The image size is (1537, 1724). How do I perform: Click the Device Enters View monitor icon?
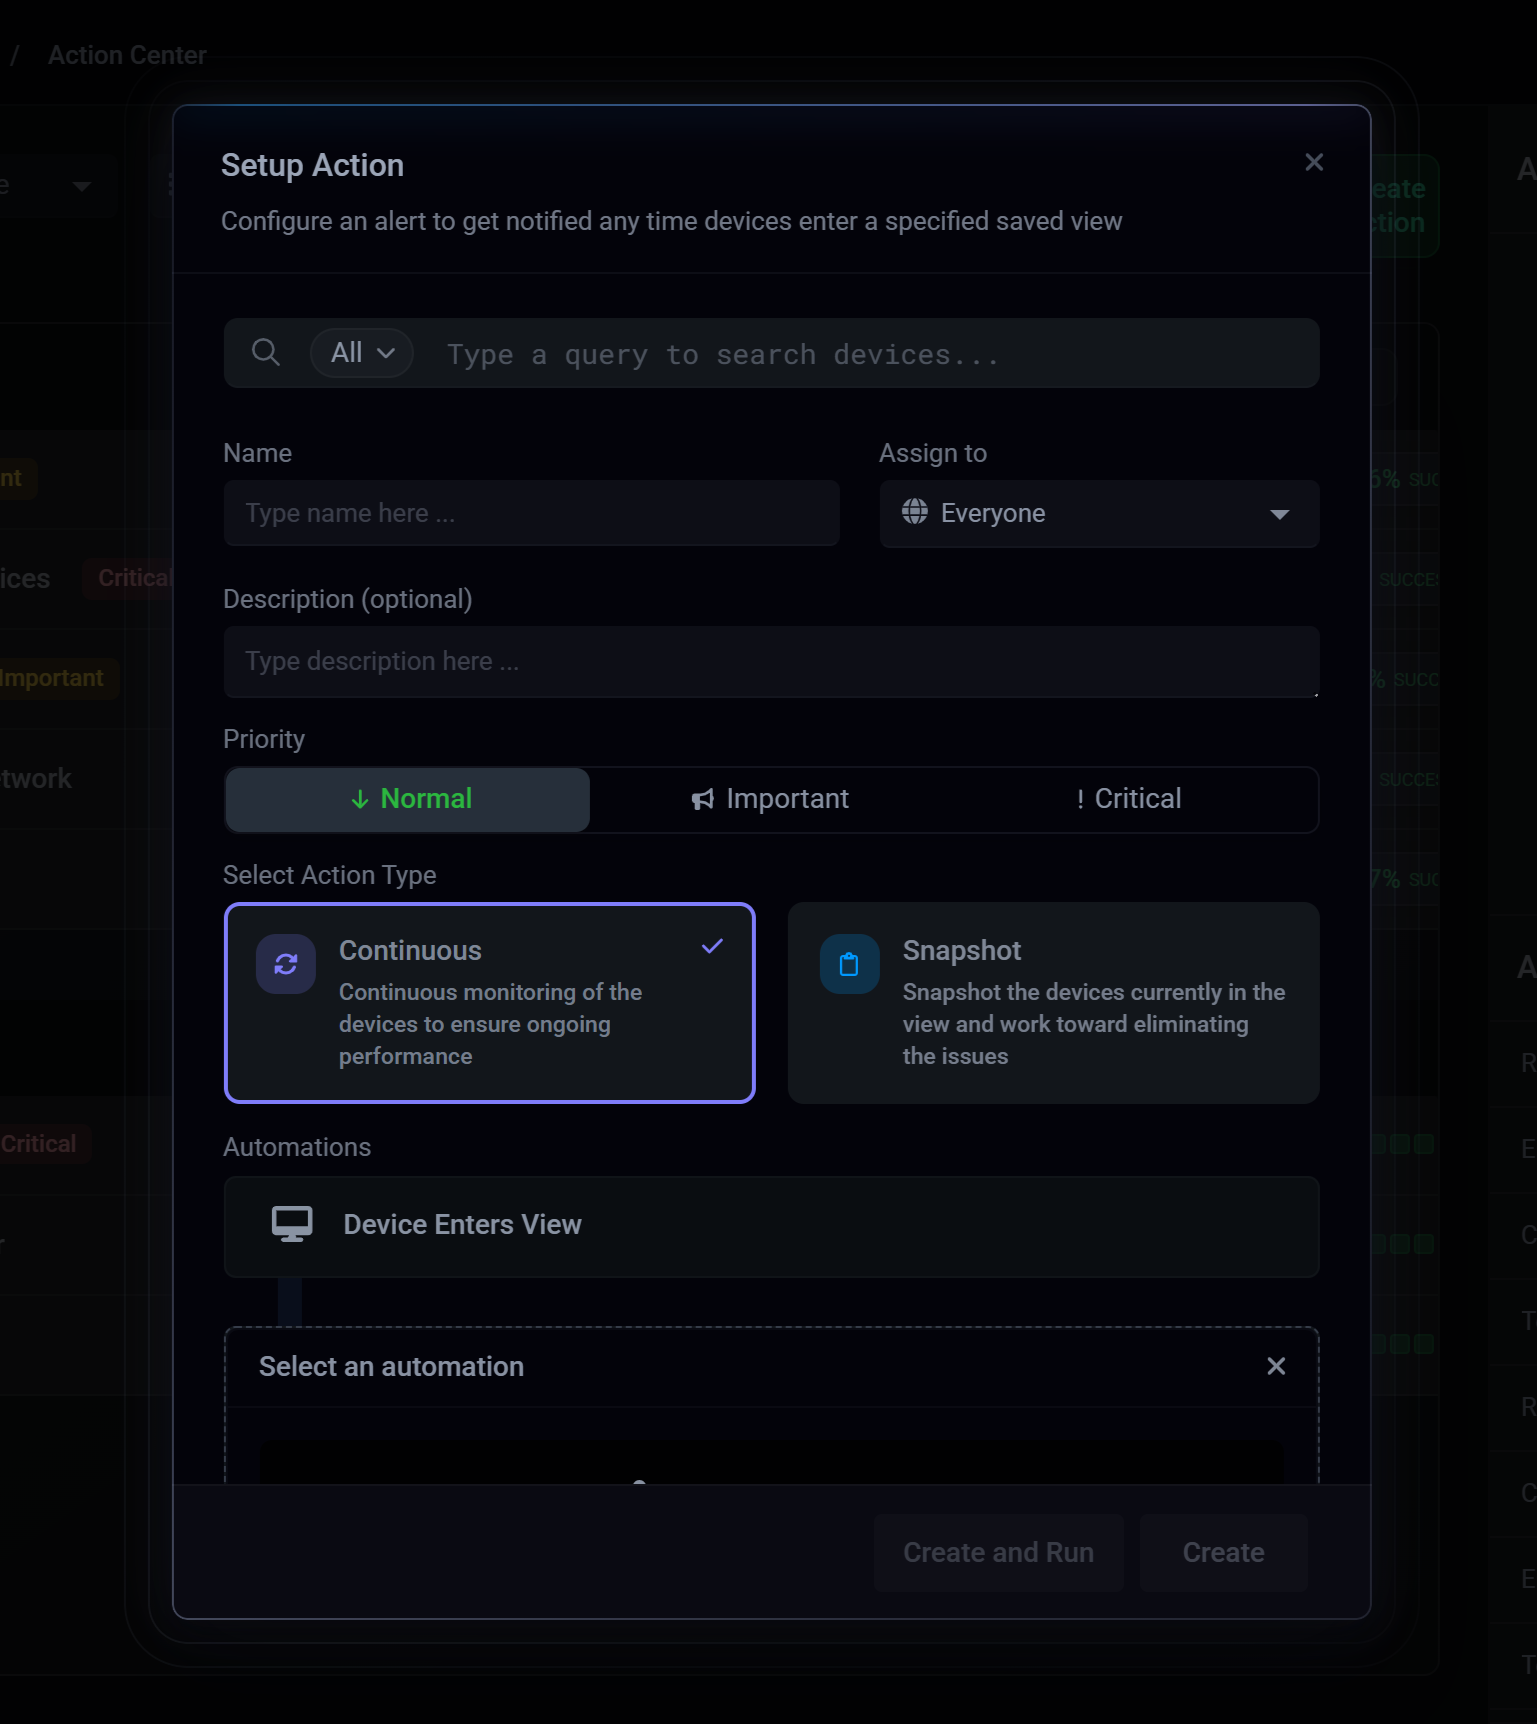tap(292, 1224)
